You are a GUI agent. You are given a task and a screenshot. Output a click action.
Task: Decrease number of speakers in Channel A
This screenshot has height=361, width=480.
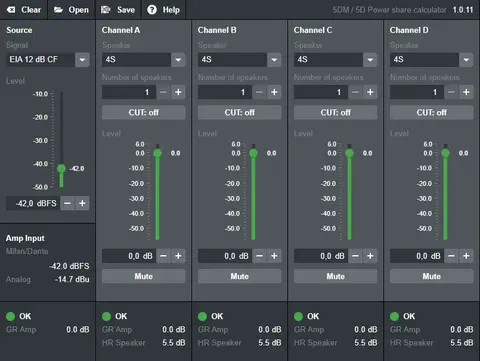point(163,92)
